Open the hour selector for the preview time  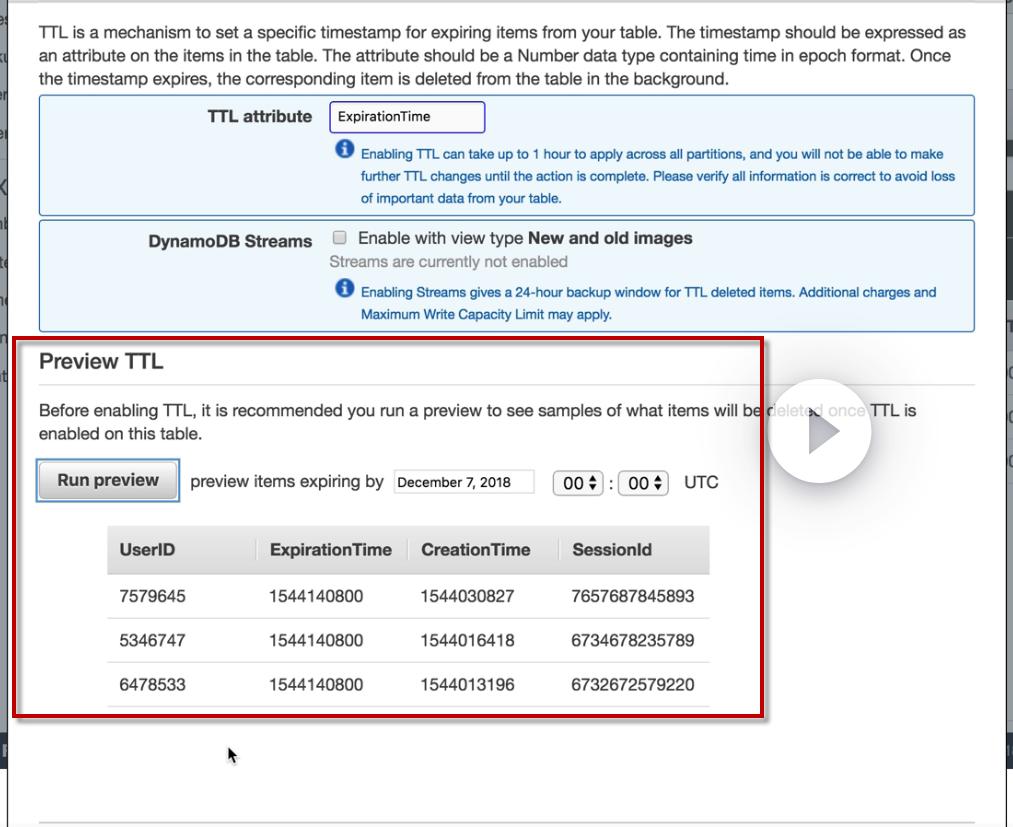[578, 483]
